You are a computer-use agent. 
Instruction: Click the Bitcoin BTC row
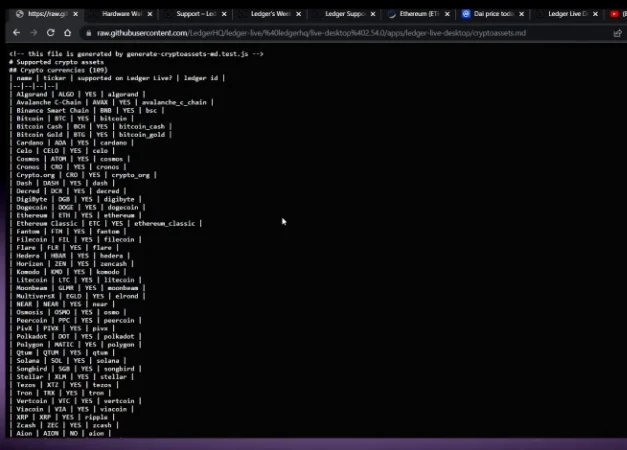[x=72, y=118]
